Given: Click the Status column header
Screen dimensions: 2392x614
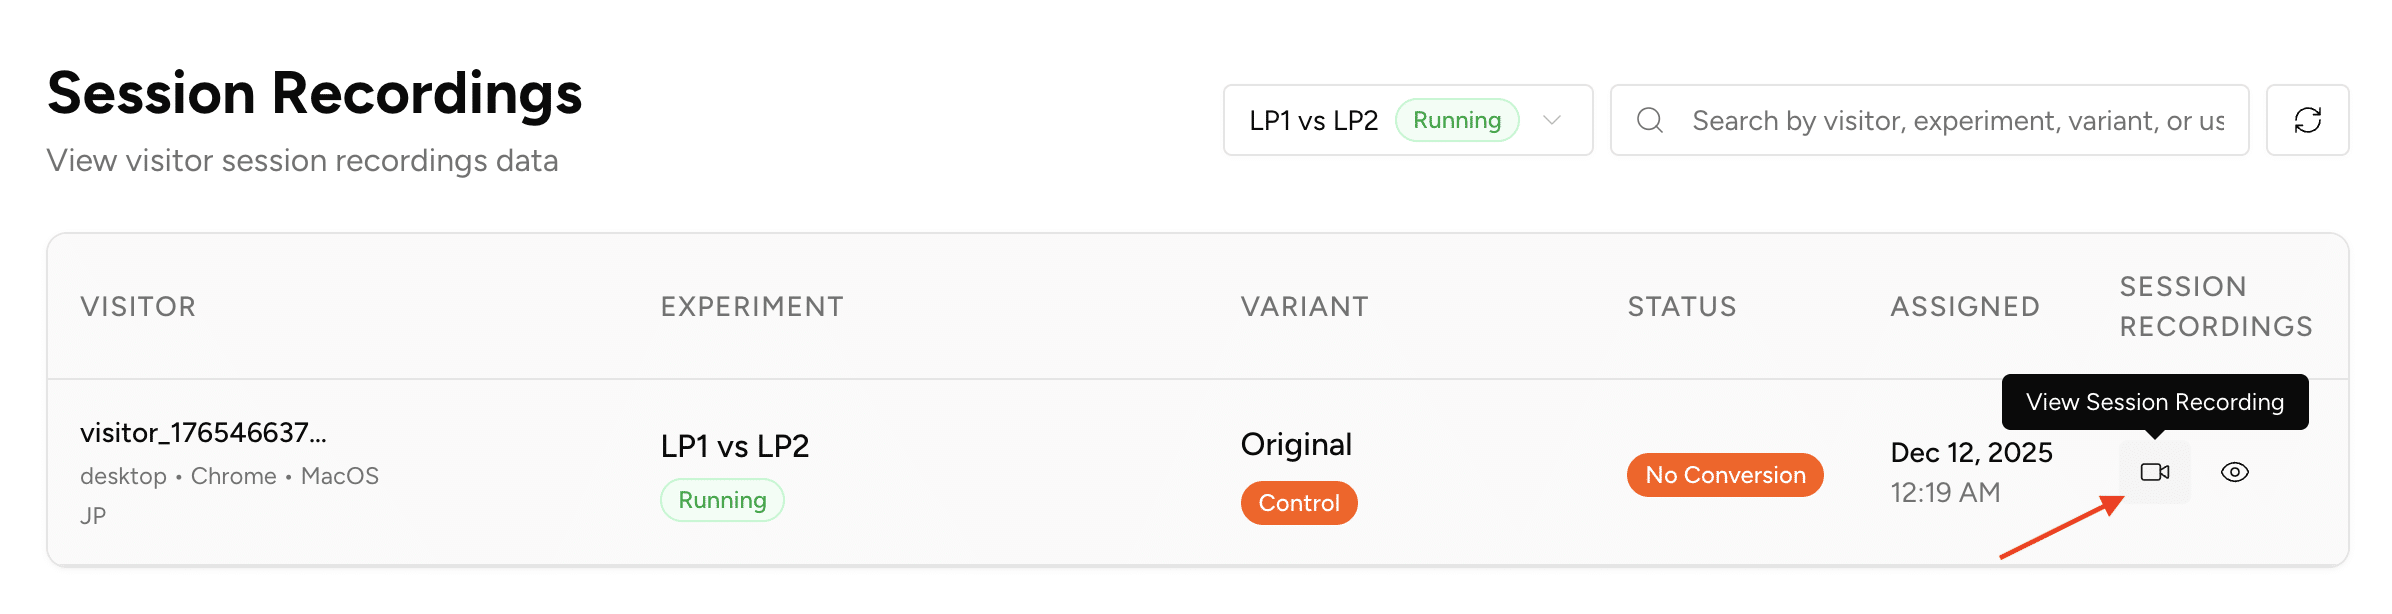Looking at the screenshot, I should point(1682,306).
